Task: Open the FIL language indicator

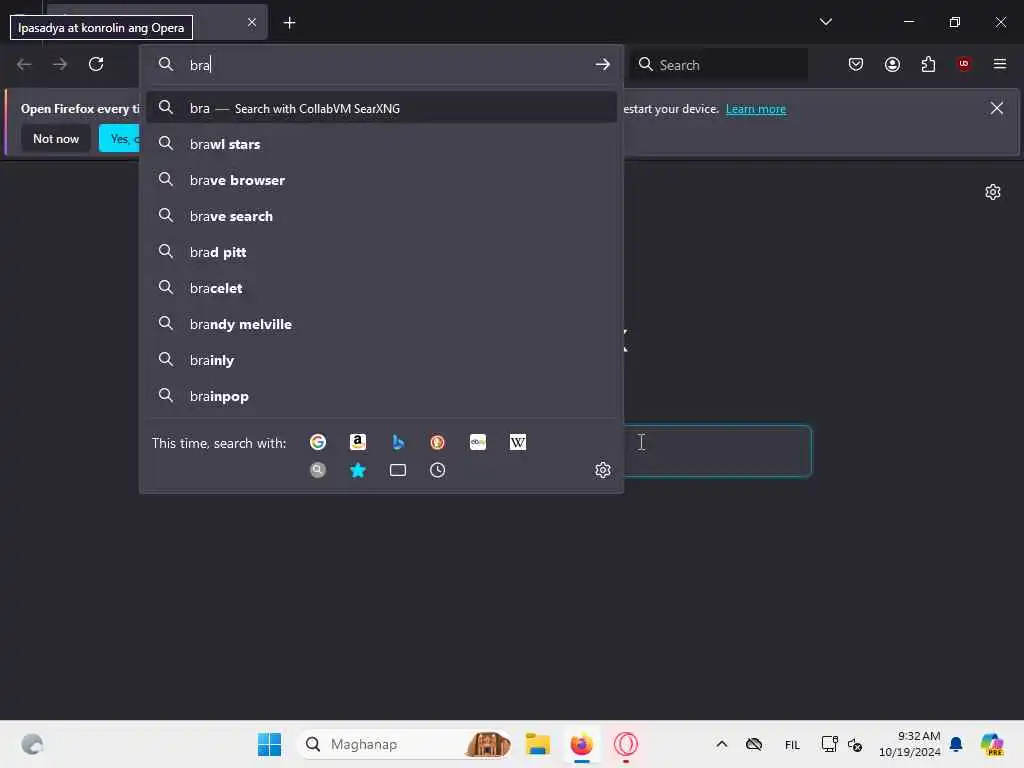Action: (x=792, y=744)
